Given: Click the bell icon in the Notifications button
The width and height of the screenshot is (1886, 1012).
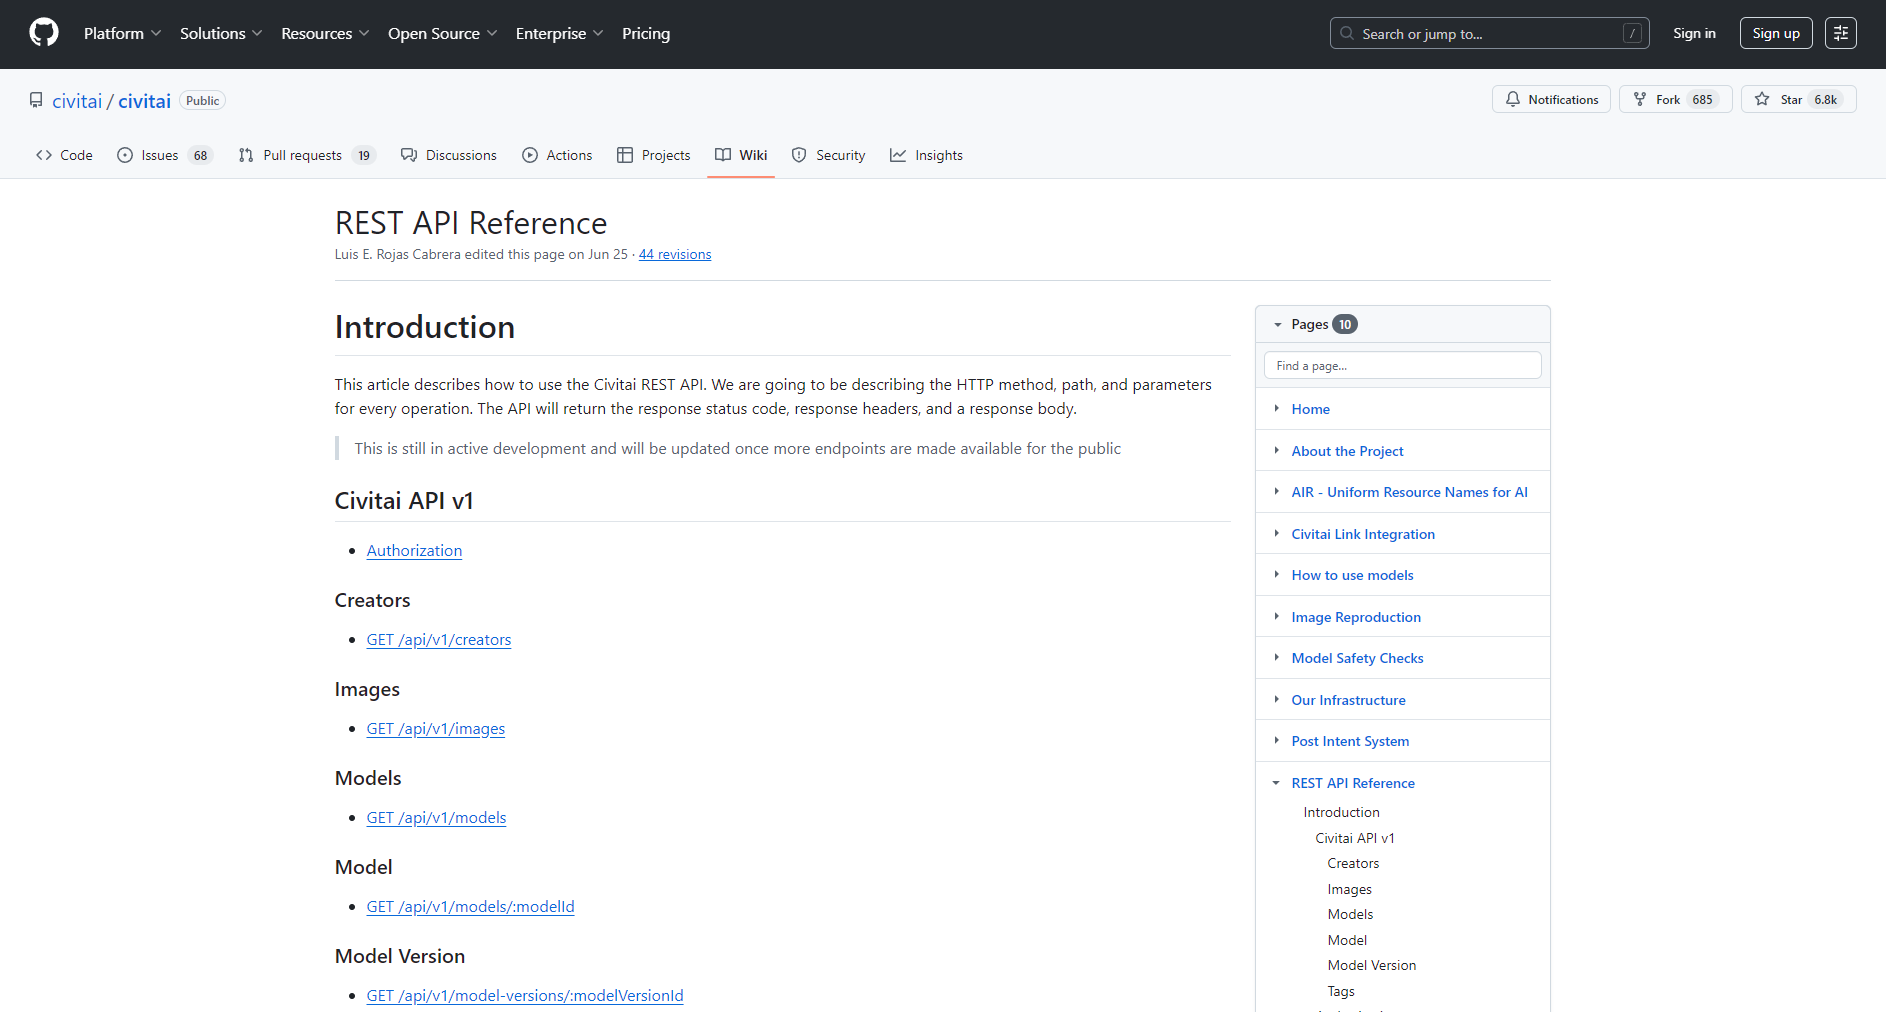Looking at the screenshot, I should (x=1513, y=99).
